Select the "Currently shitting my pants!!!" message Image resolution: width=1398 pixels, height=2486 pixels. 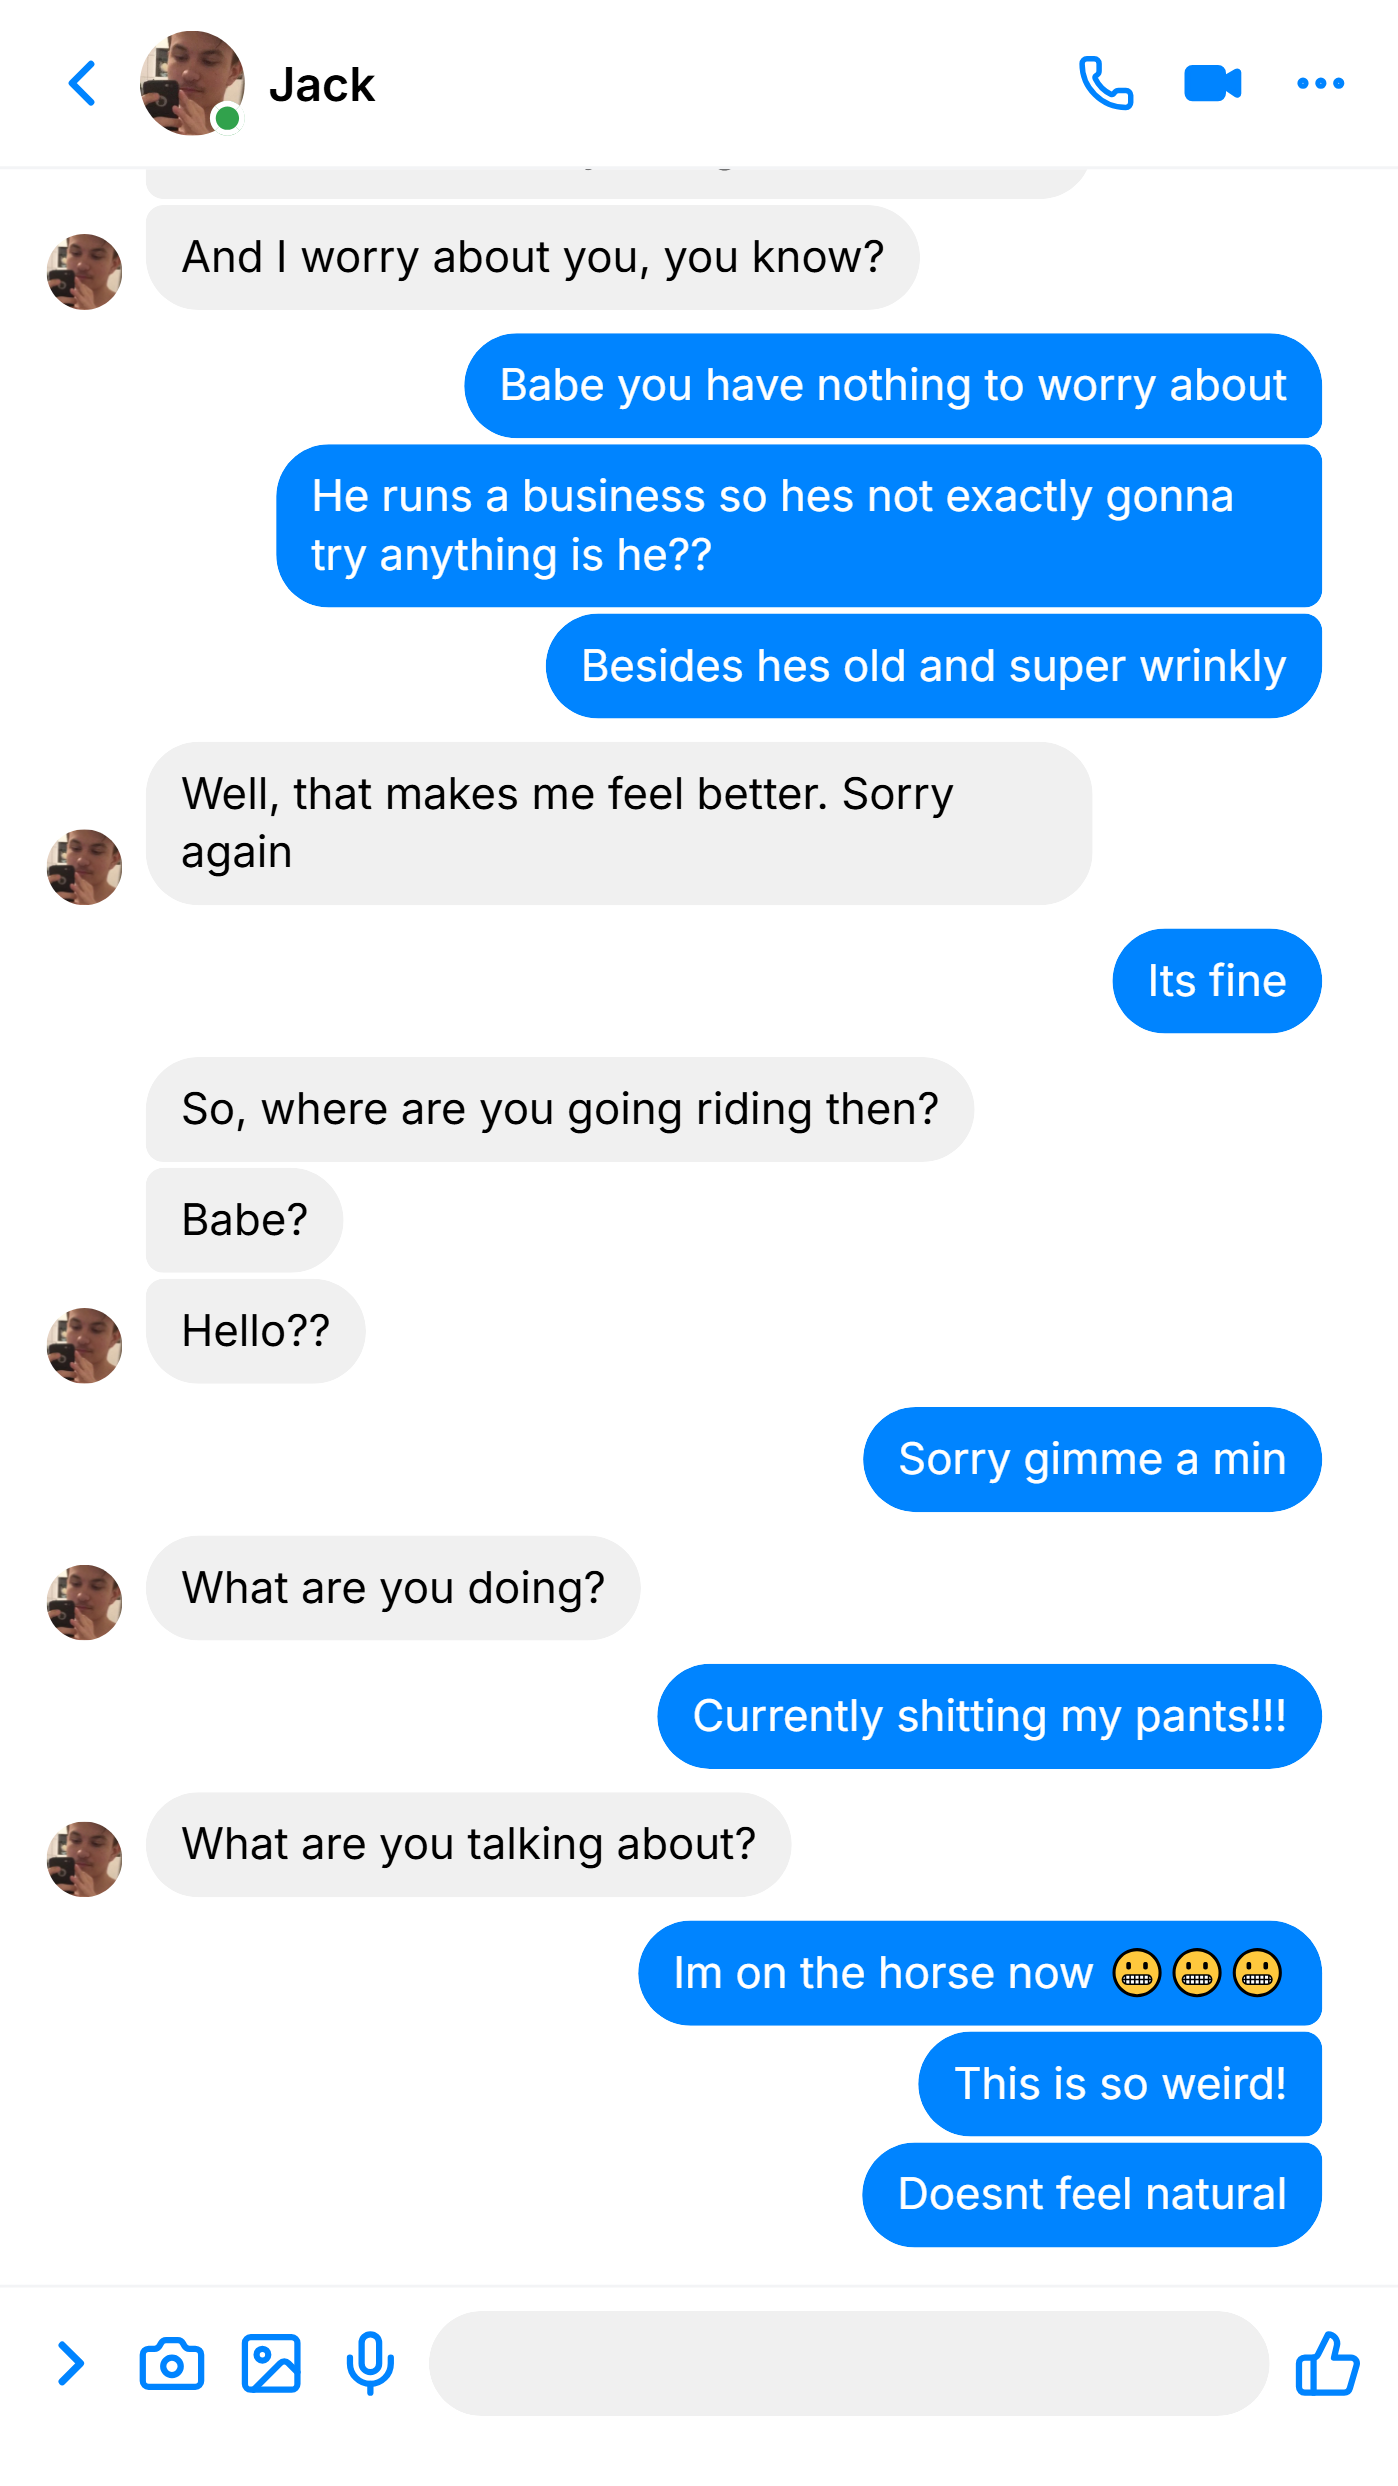tap(989, 1717)
